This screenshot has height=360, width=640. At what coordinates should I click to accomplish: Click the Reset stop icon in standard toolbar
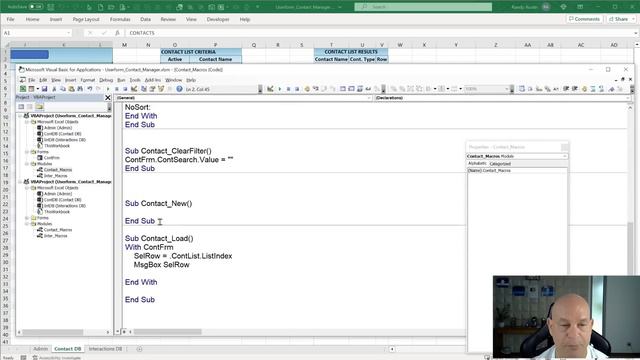coord(125,89)
